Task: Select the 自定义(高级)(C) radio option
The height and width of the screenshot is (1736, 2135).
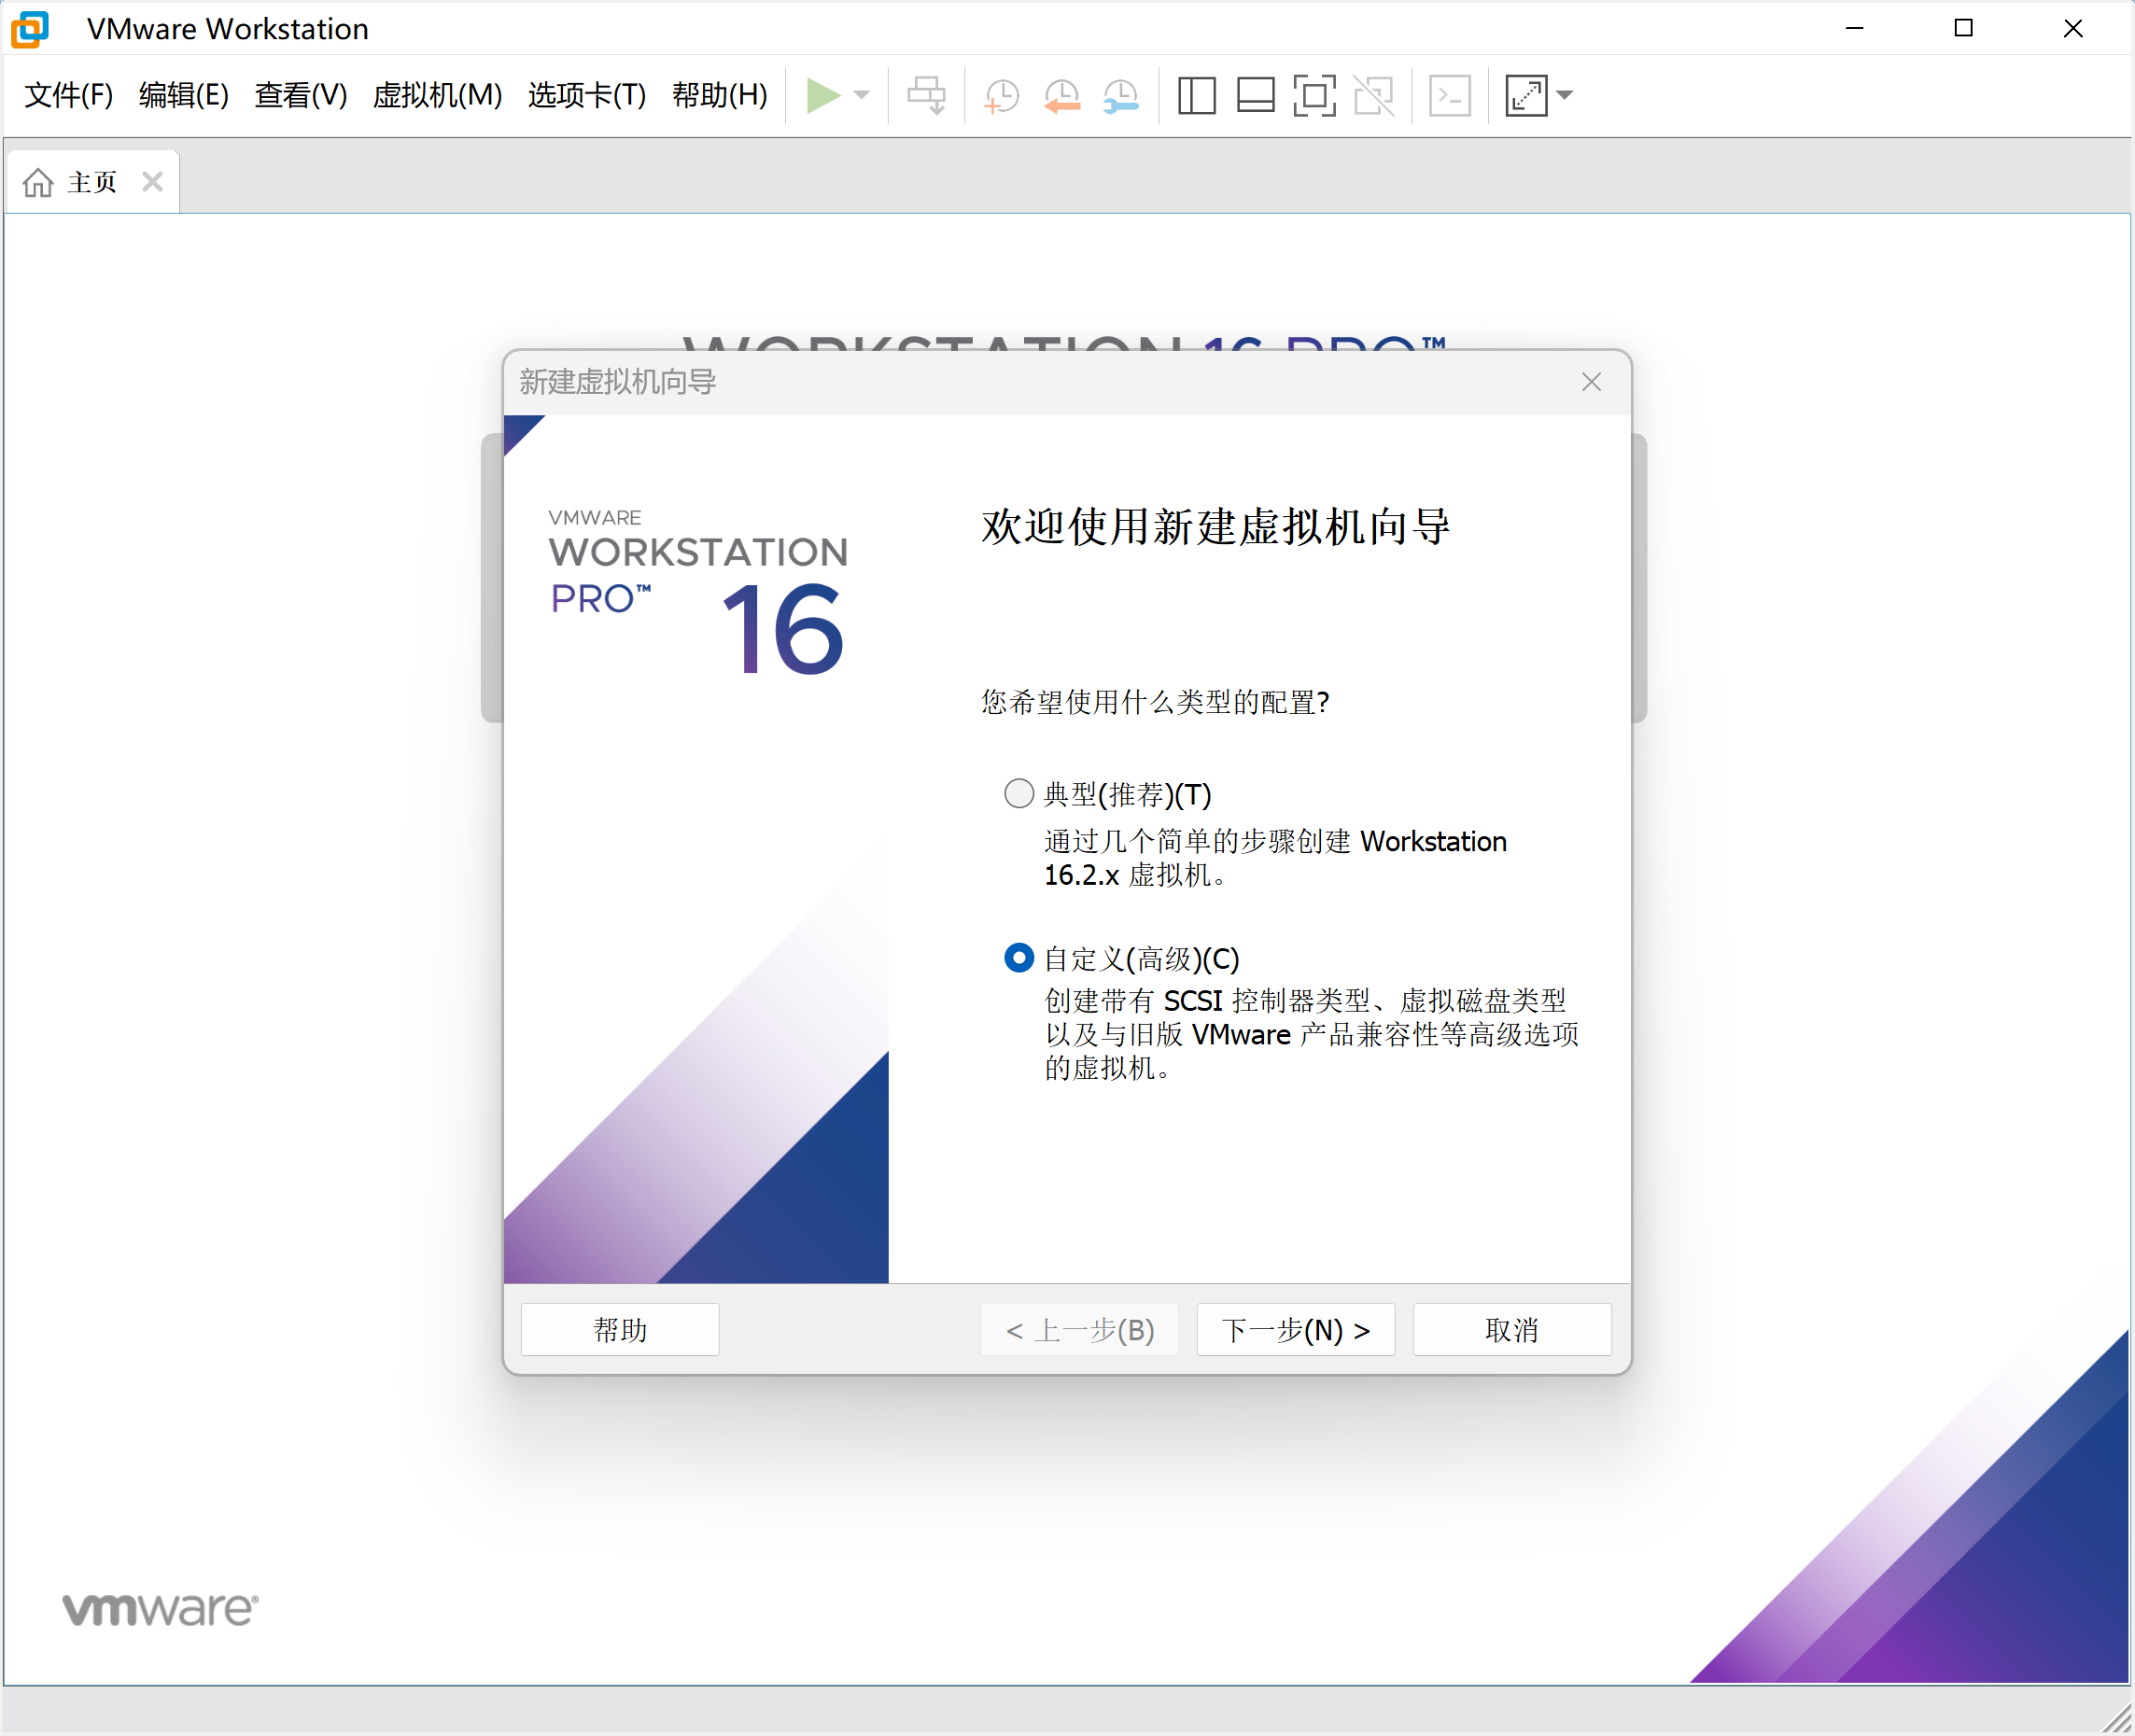Action: (x=1018, y=958)
